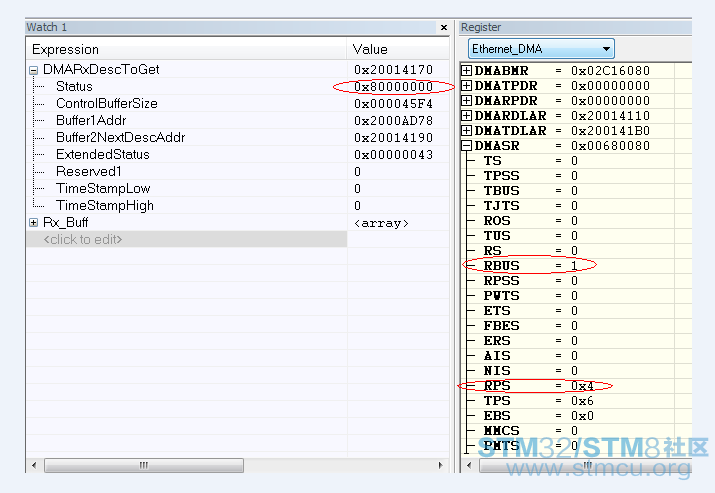
Task: Click the DMASR value 0x00680080
Action: [611, 146]
